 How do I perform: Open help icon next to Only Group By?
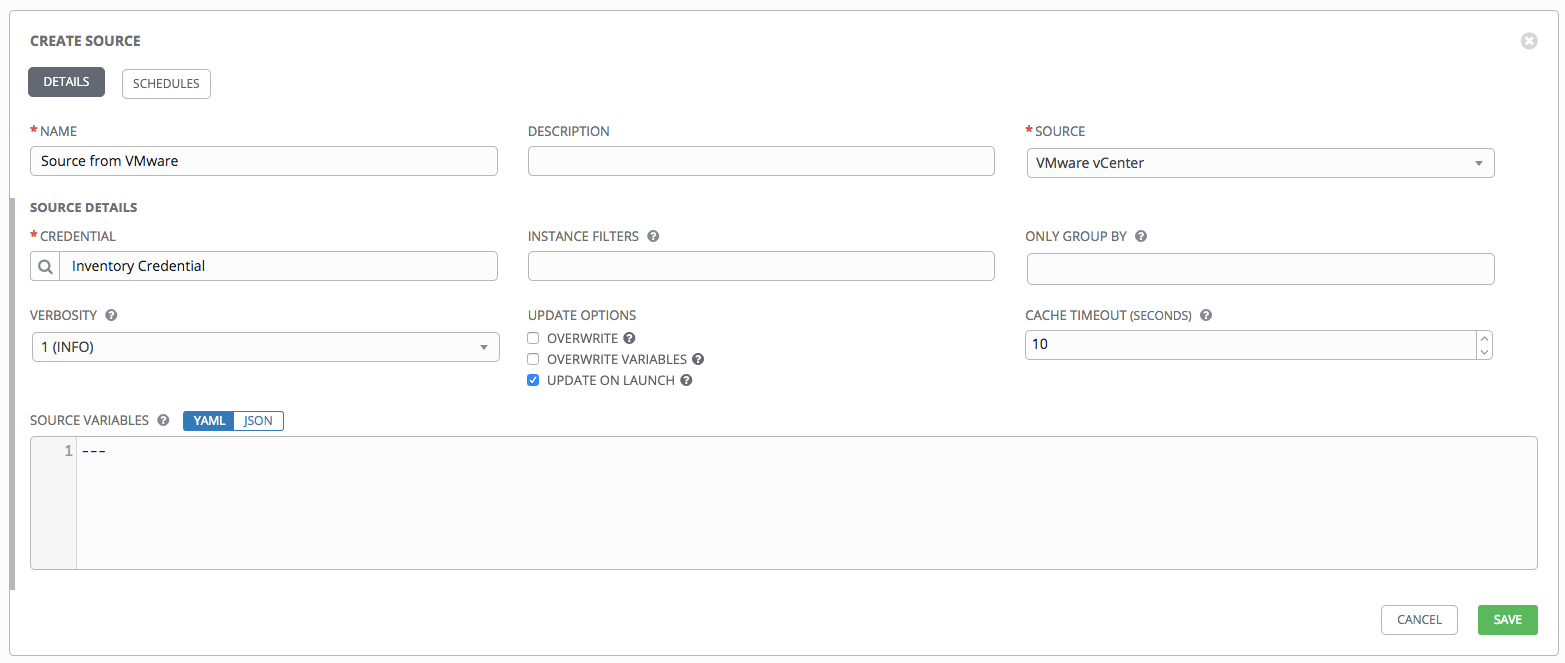[1141, 237]
